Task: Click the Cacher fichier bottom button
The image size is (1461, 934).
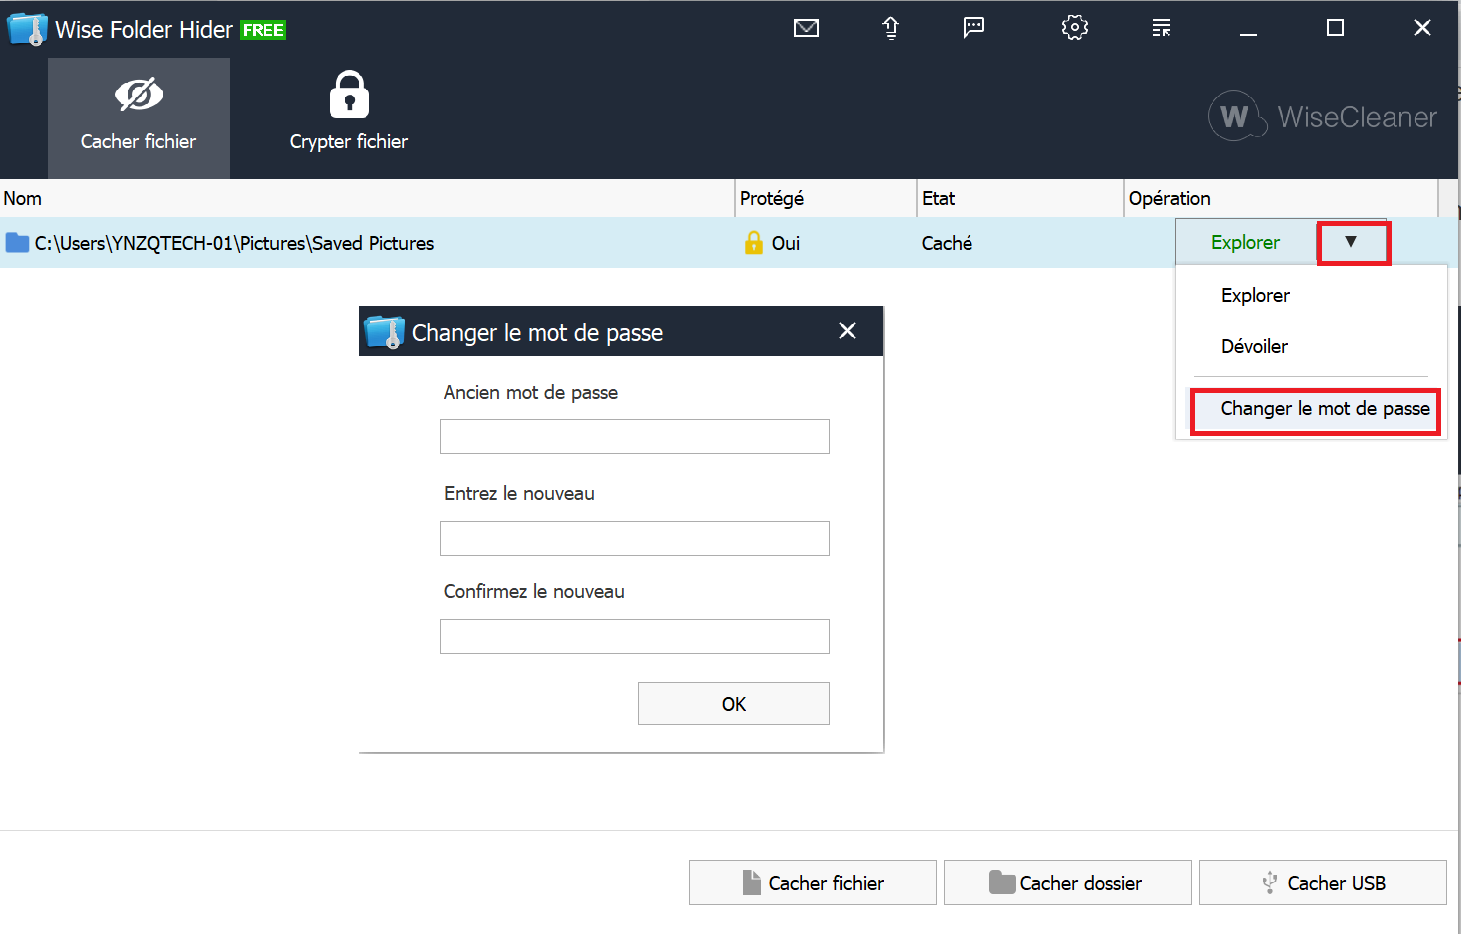Action: (x=813, y=883)
